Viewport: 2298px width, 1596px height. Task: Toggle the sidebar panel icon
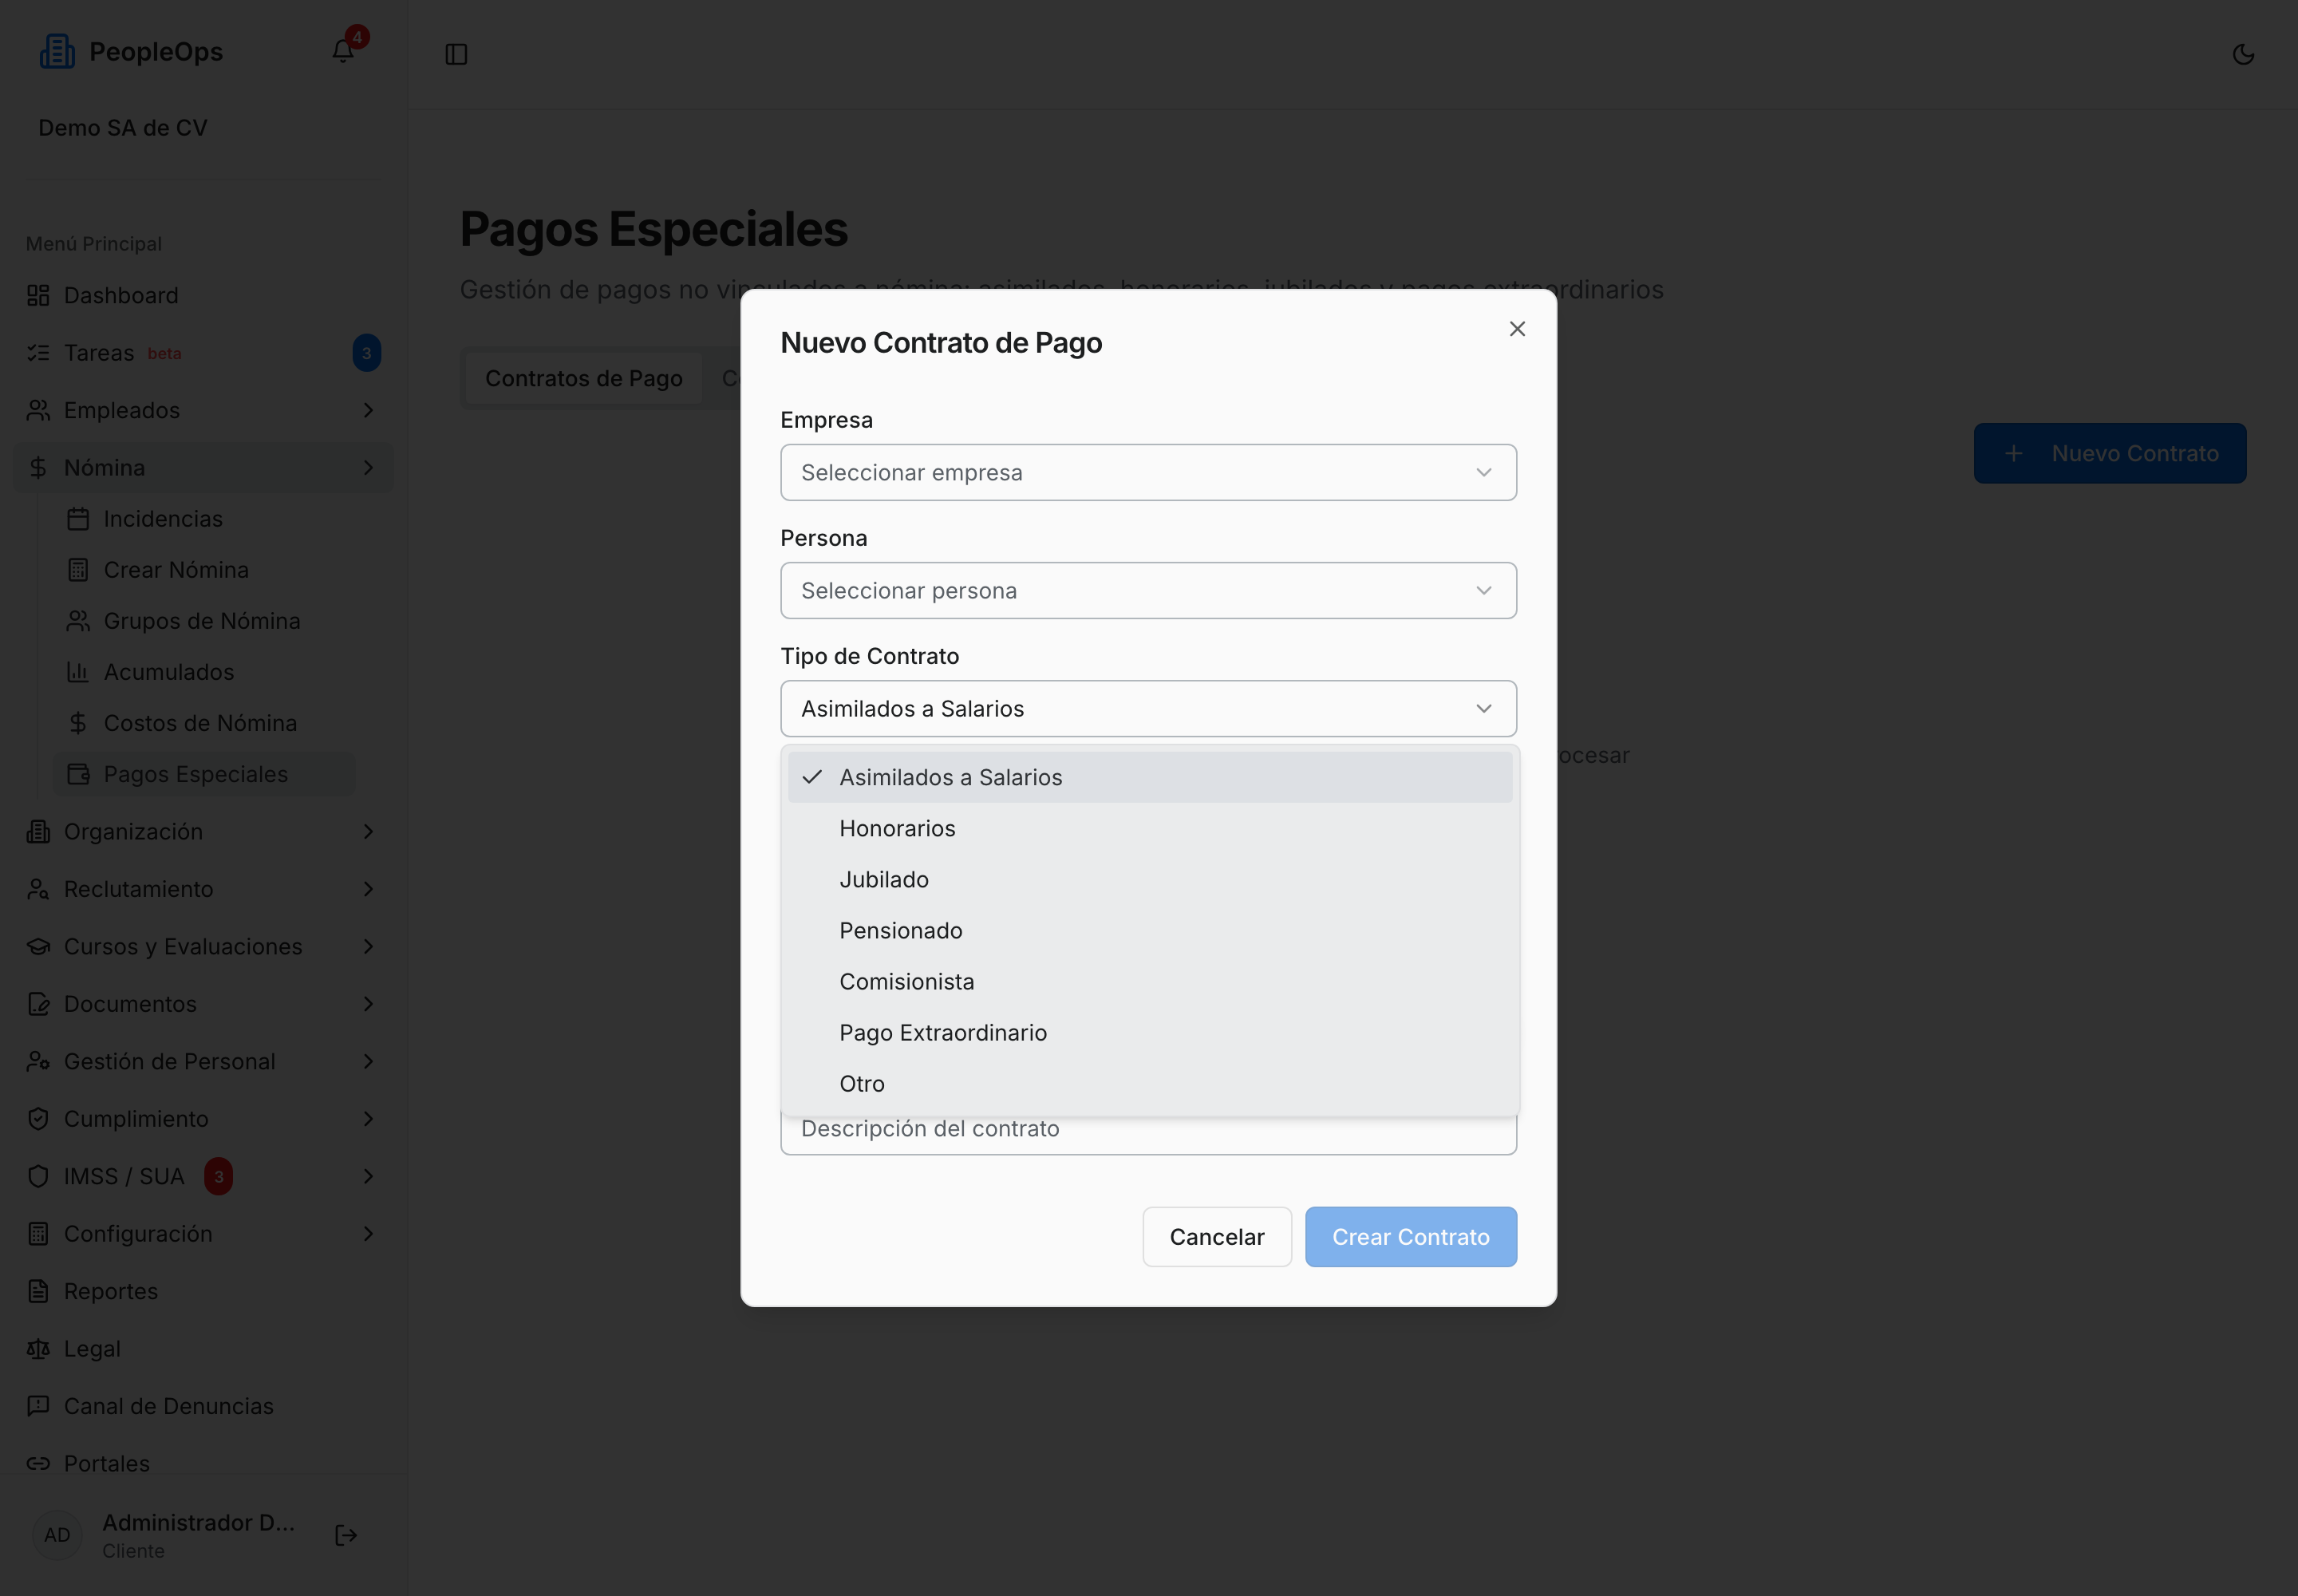pos(456,54)
